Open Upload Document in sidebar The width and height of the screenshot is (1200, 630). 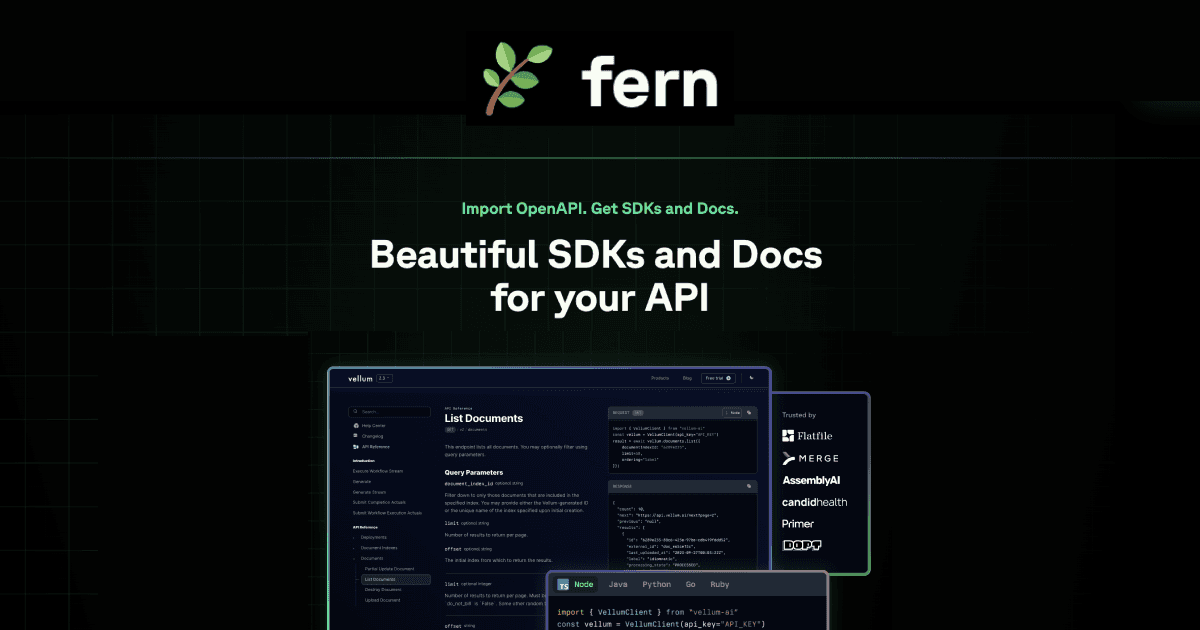(x=382, y=600)
